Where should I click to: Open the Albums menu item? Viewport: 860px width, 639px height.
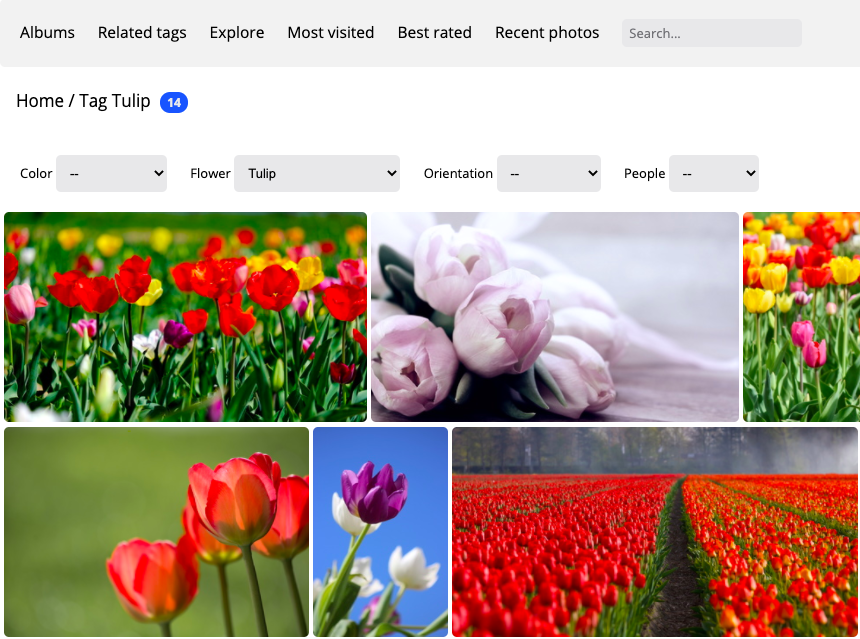click(47, 33)
